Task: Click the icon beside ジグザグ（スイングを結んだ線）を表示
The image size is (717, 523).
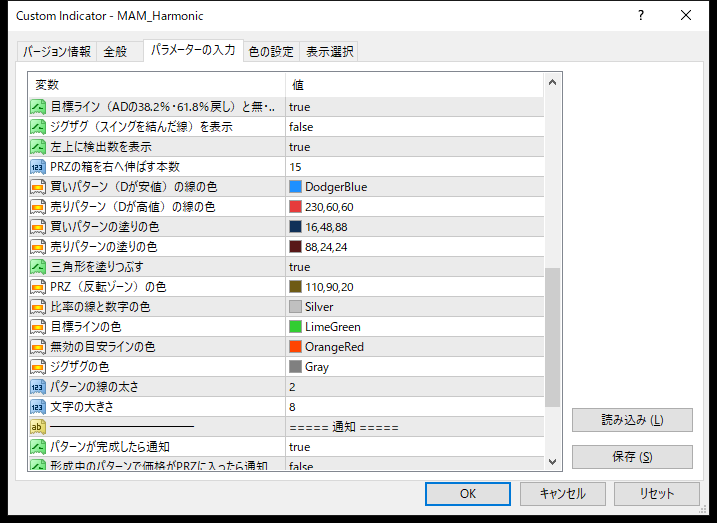Action: [x=38, y=127]
